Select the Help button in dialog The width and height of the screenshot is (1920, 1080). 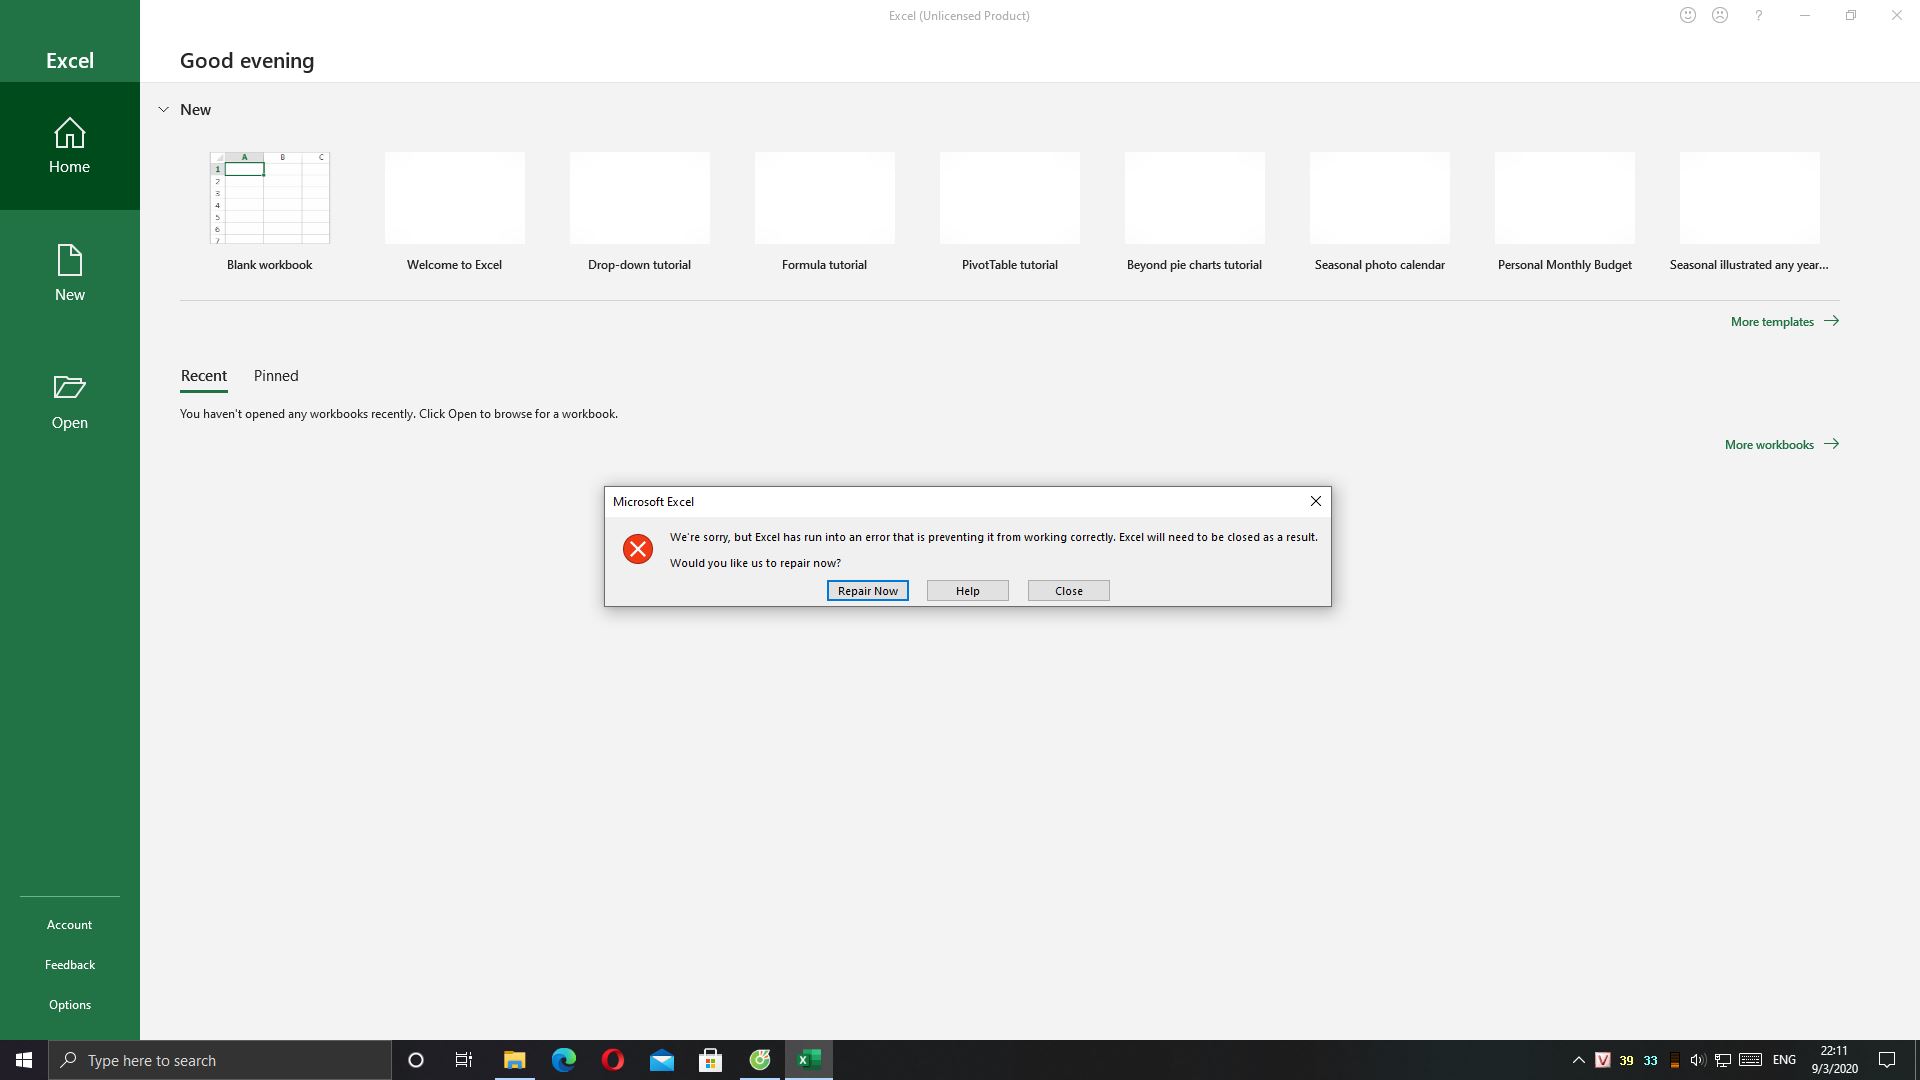pyautogui.click(x=968, y=589)
